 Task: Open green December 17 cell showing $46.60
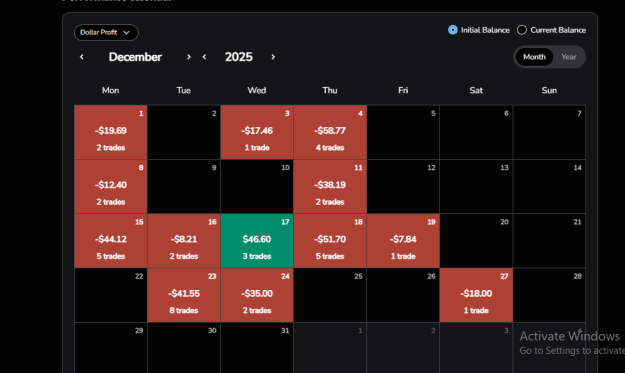click(x=257, y=241)
